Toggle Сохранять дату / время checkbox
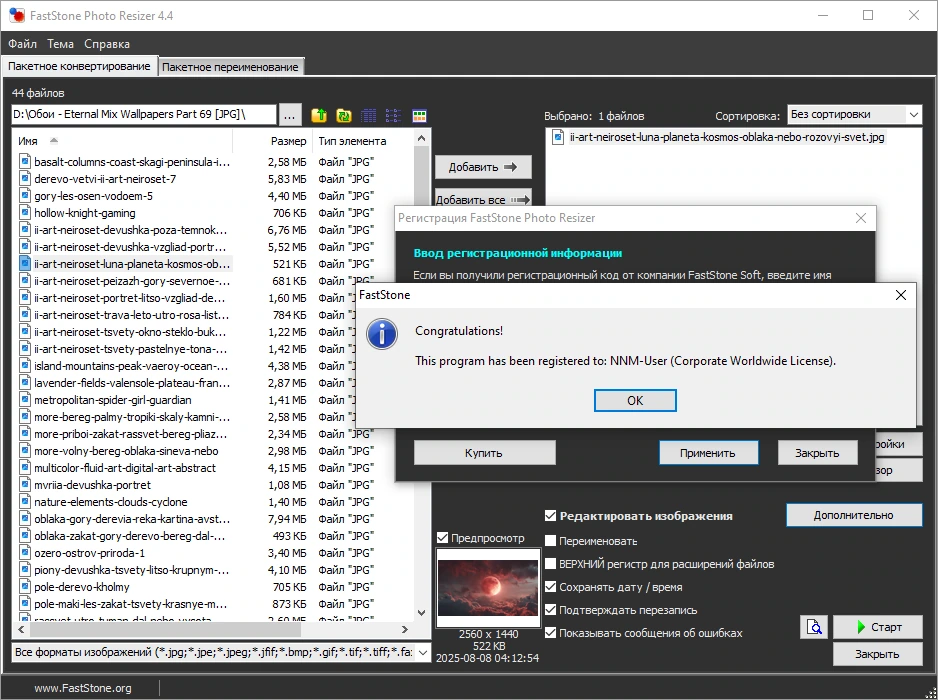 coord(550,587)
